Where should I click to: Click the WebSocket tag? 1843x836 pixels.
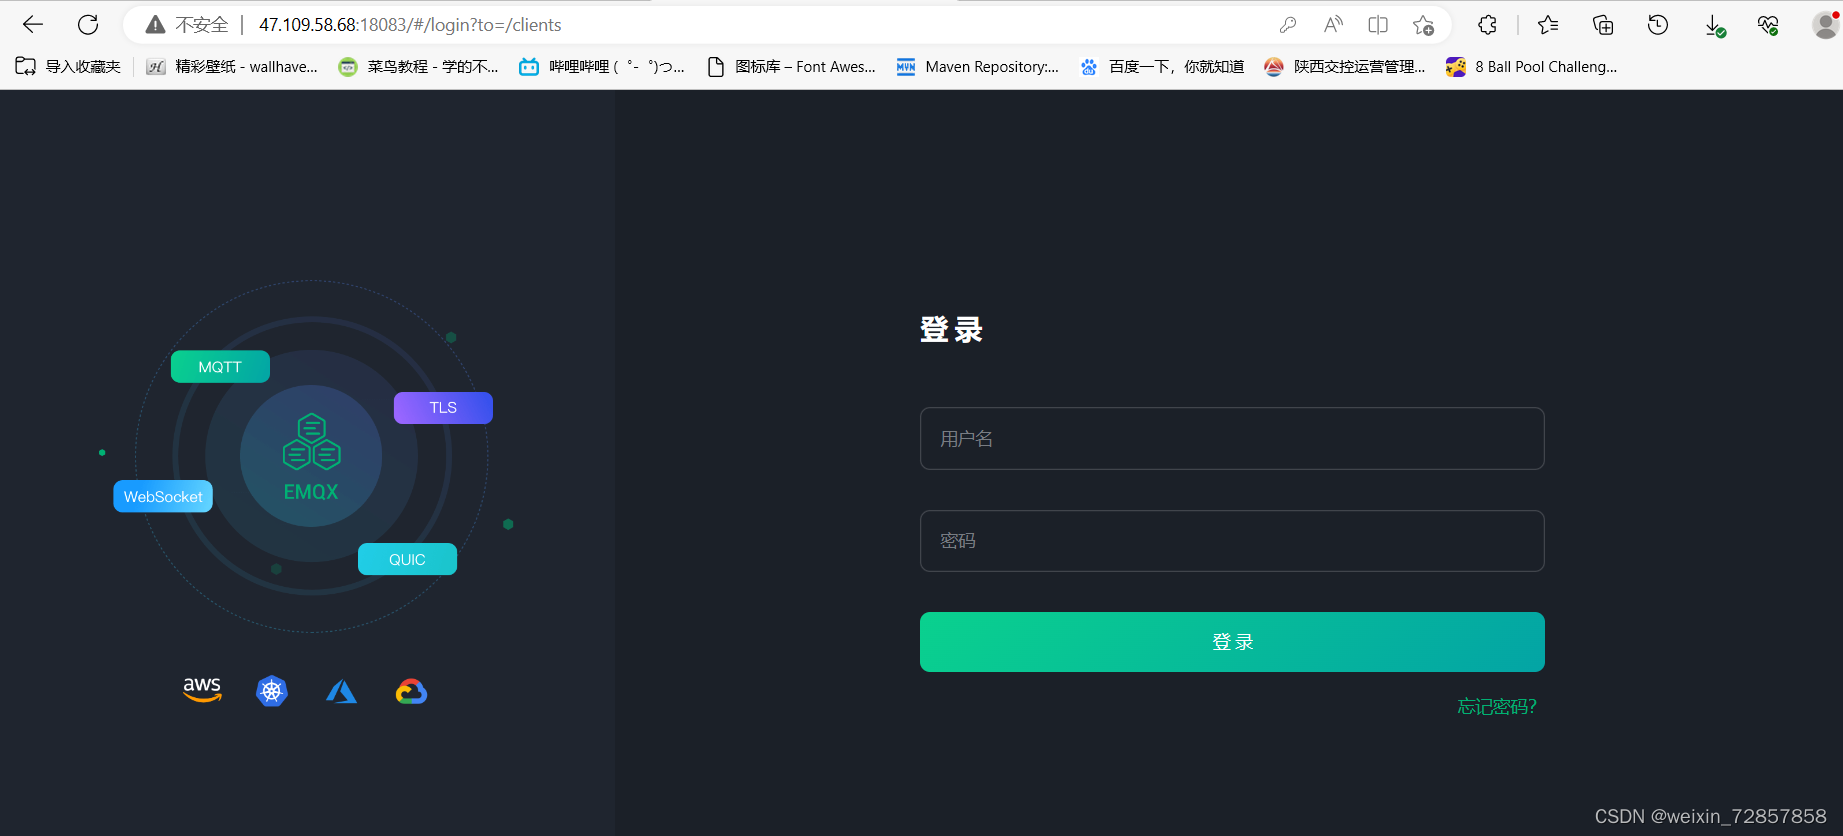(163, 497)
